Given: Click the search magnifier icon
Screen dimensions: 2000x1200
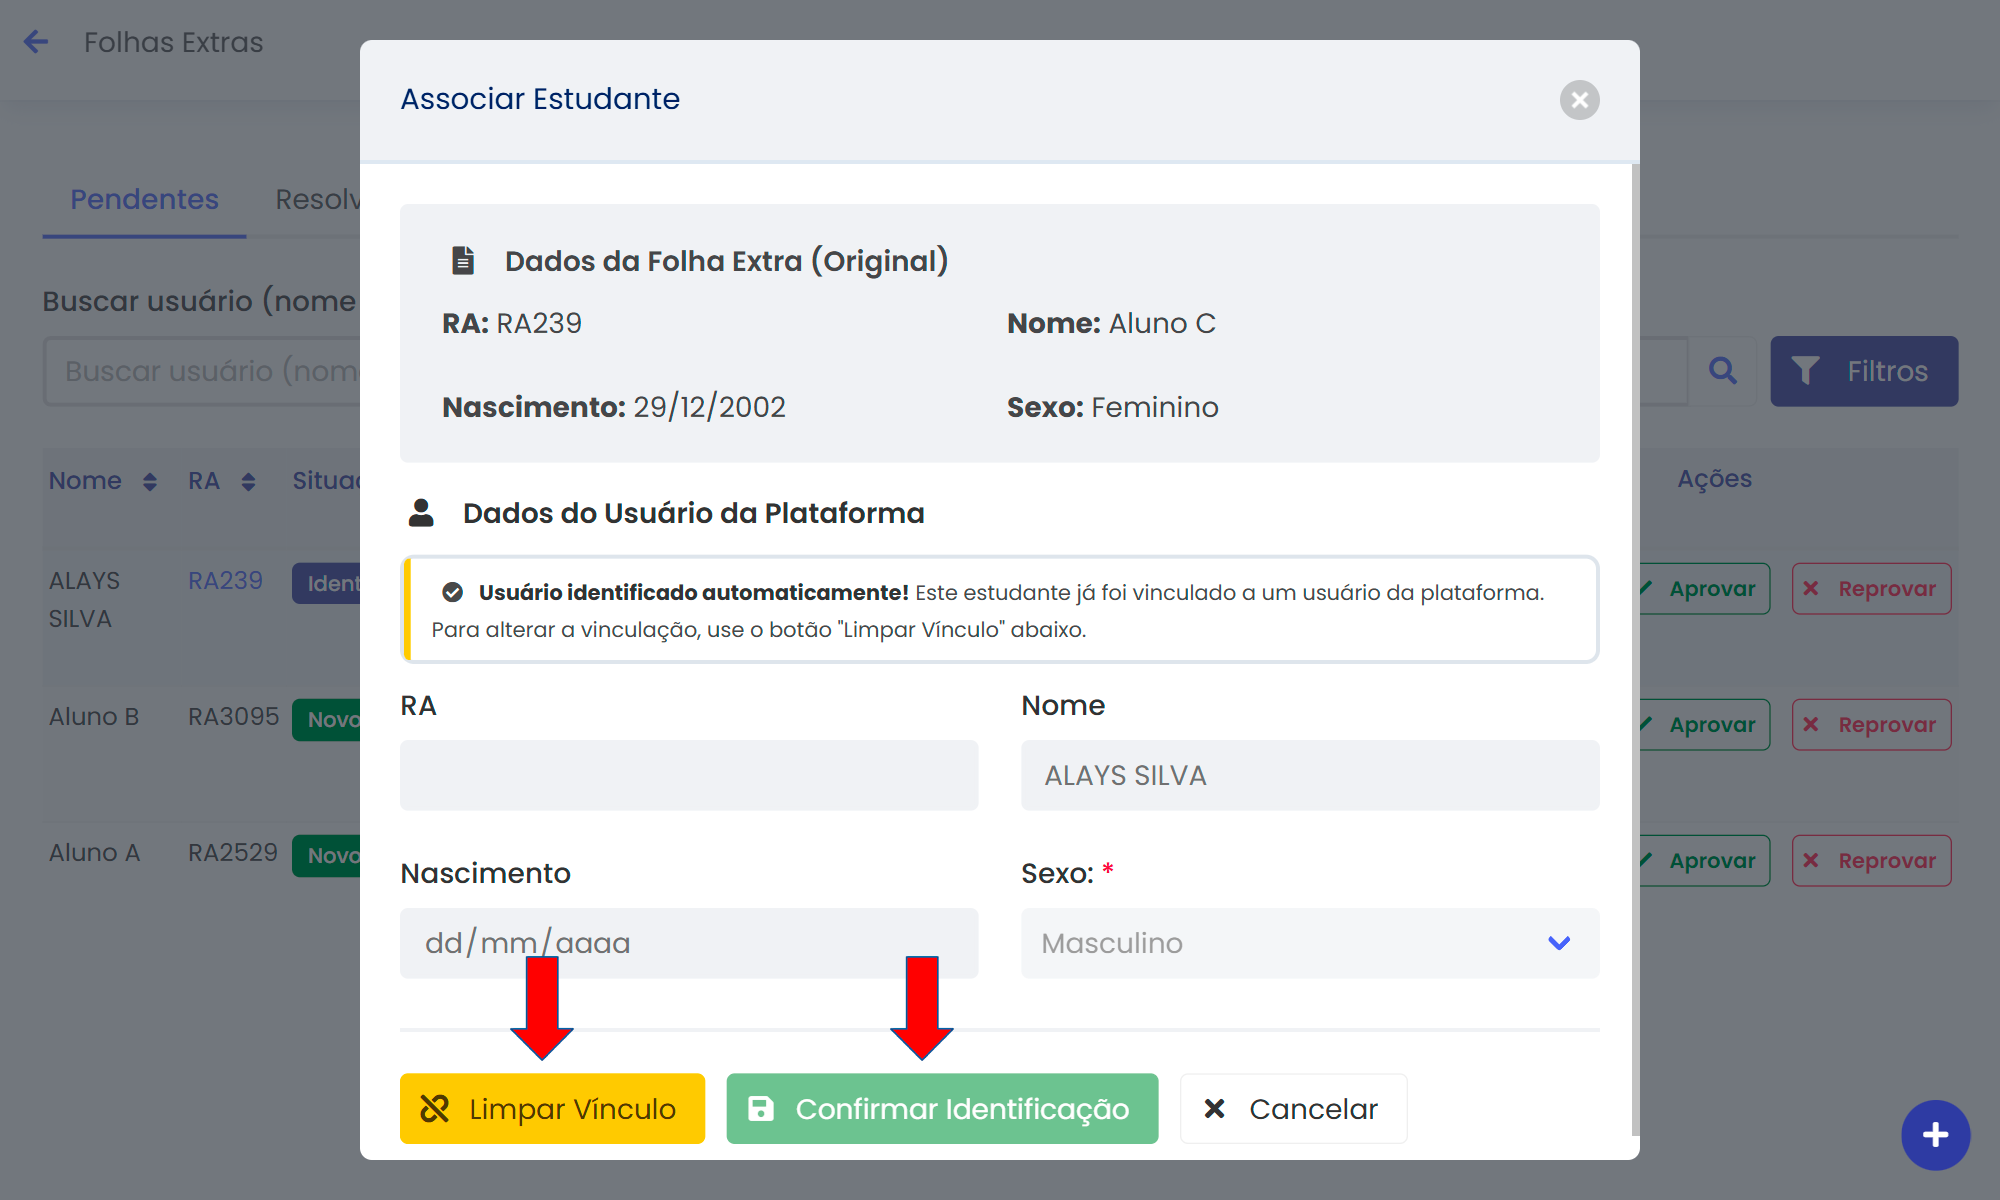Looking at the screenshot, I should (x=1722, y=371).
